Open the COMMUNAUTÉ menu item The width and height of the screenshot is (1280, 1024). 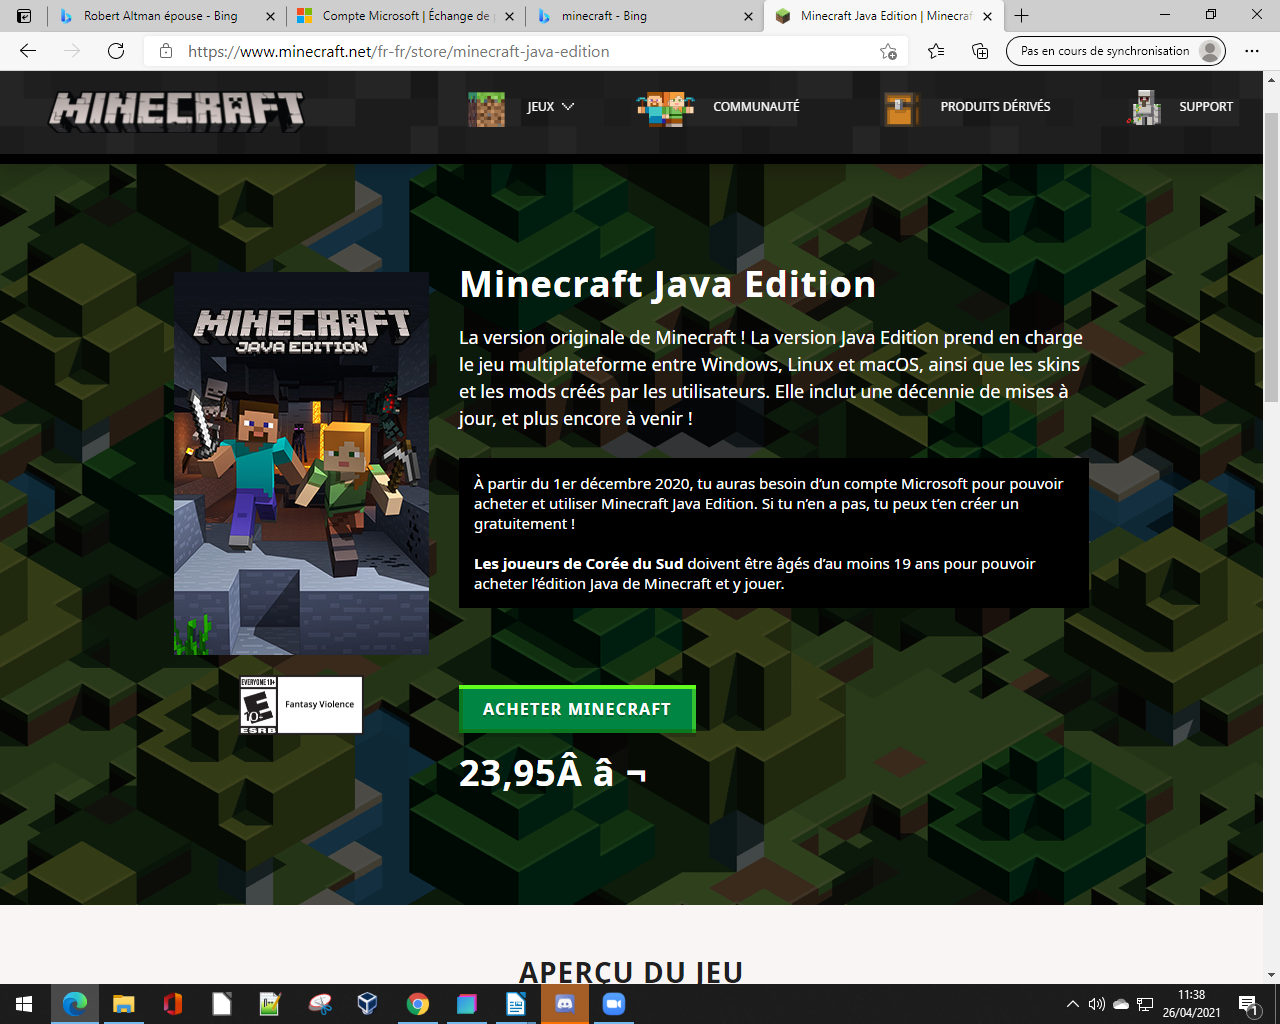(x=756, y=107)
